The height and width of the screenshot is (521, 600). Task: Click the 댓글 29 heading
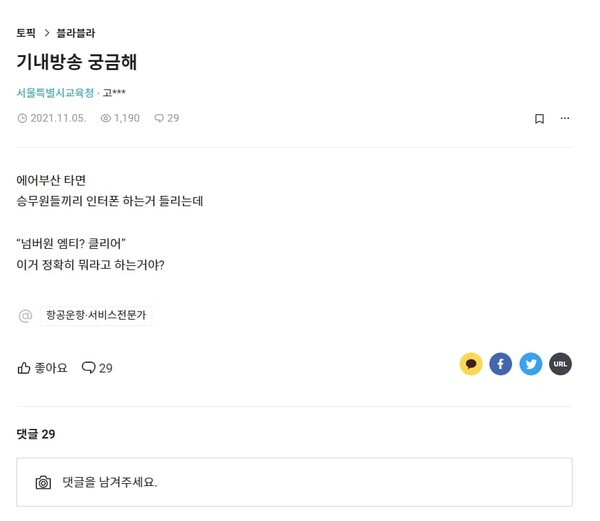pos(36,434)
